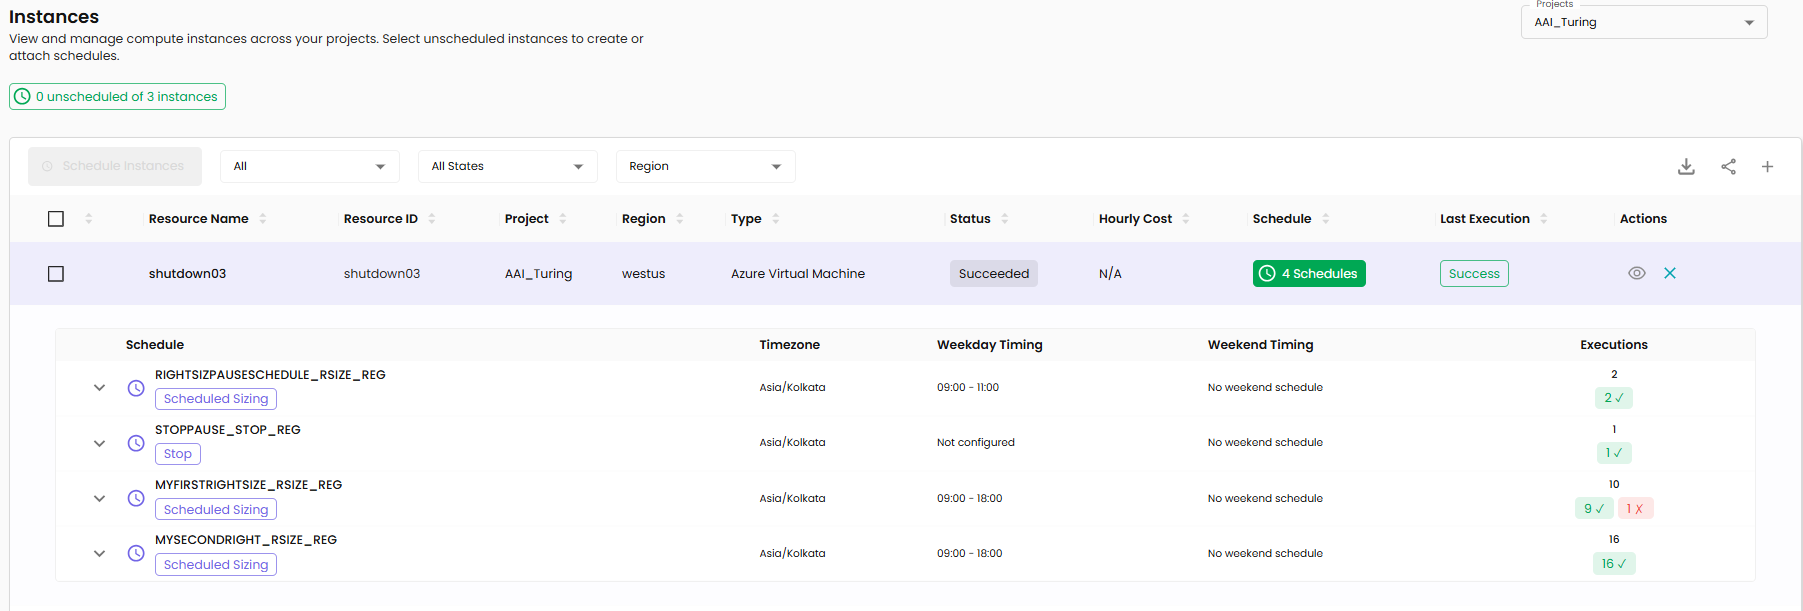The width and height of the screenshot is (1803, 611).
Task: Sort by Project column
Action: [x=563, y=219]
